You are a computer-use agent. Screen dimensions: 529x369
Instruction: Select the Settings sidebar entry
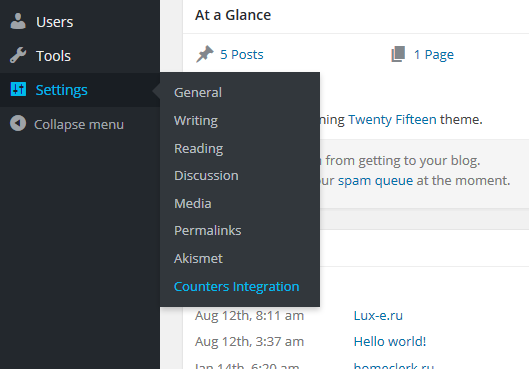80,90
